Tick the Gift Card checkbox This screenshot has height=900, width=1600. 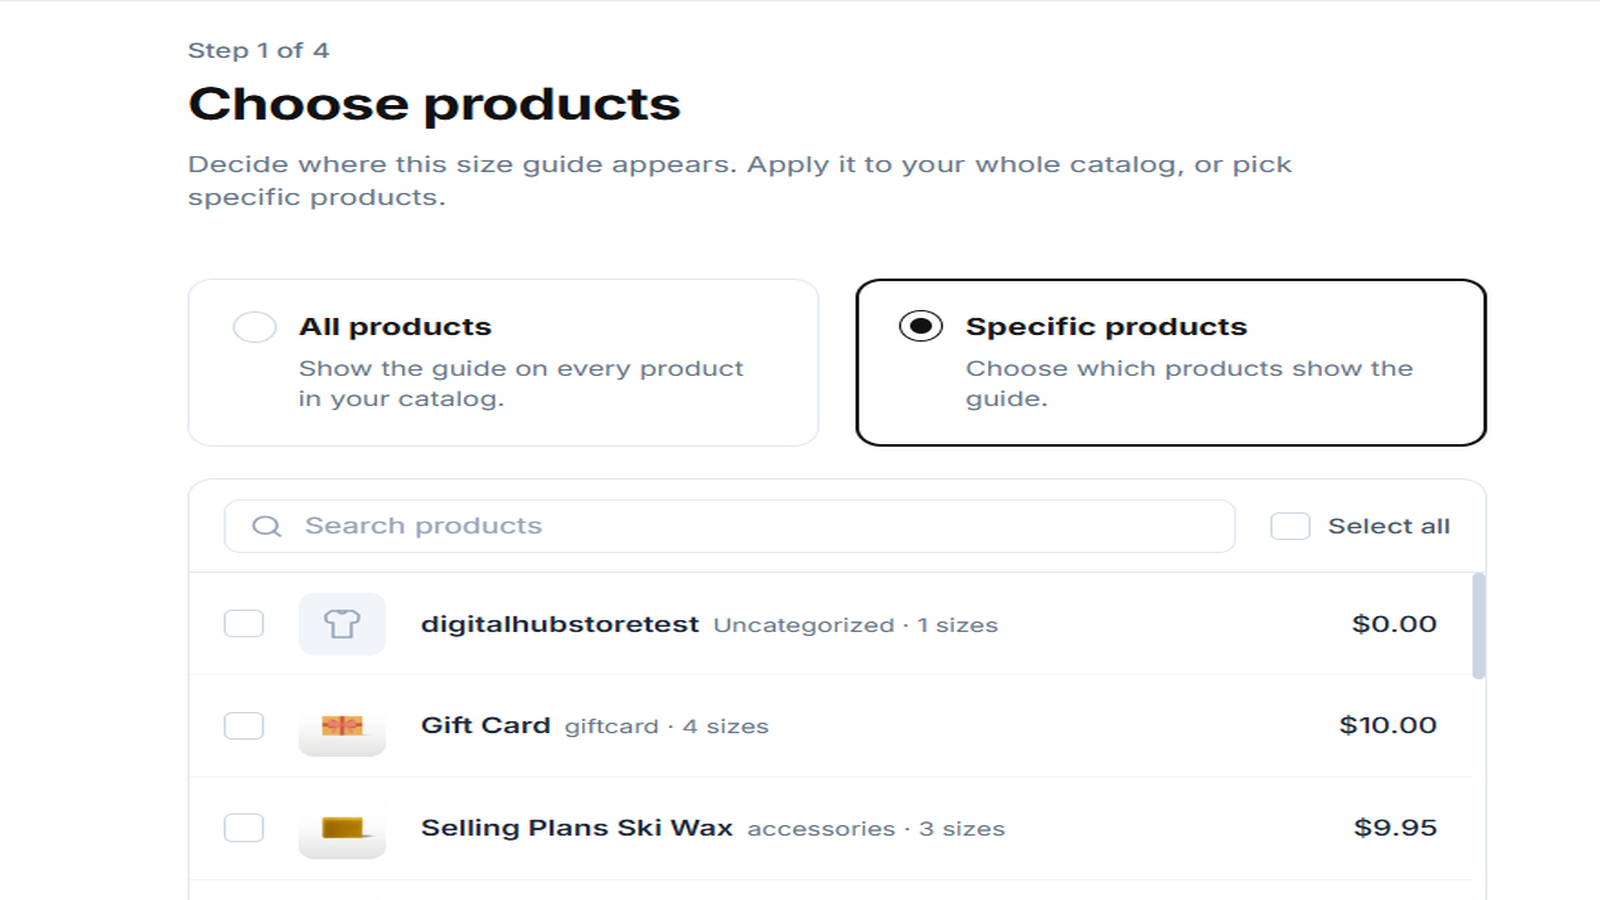point(244,726)
